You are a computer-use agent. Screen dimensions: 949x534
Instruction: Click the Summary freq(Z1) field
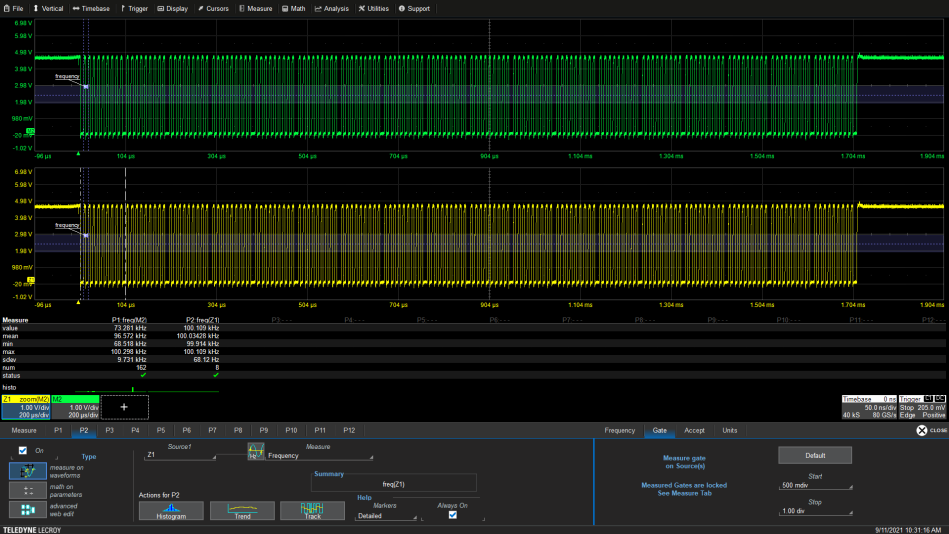pos(393,484)
